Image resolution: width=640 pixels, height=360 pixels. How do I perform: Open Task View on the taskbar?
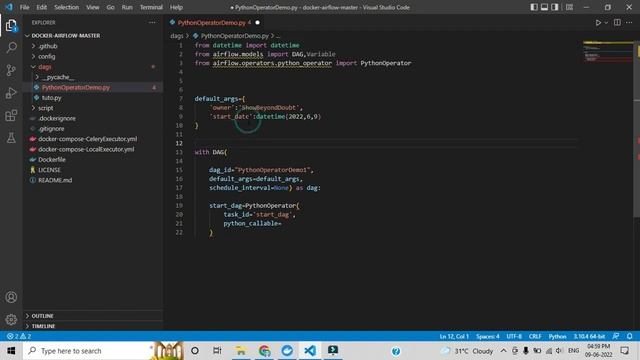coord(217,351)
